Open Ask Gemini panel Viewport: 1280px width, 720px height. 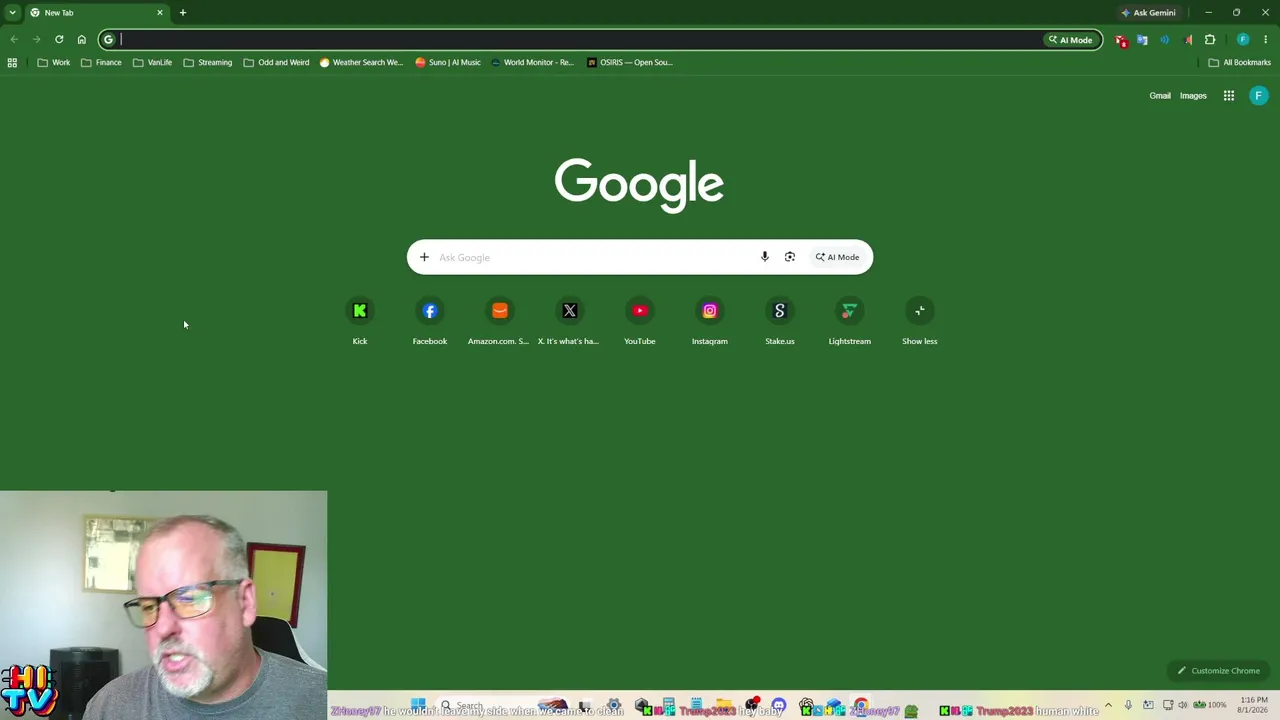[x=1148, y=13]
